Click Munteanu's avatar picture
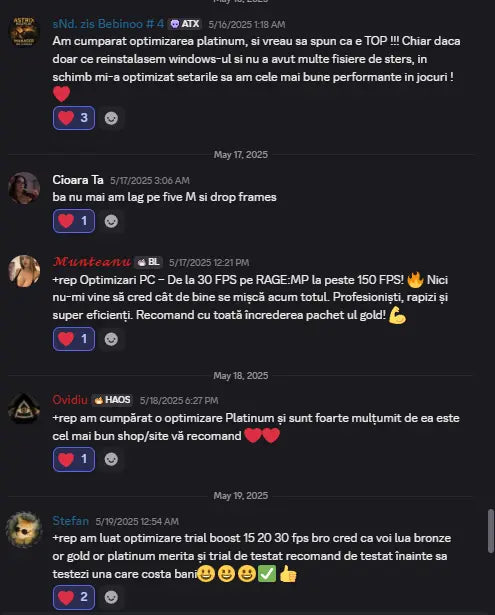 (x=24, y=271)
